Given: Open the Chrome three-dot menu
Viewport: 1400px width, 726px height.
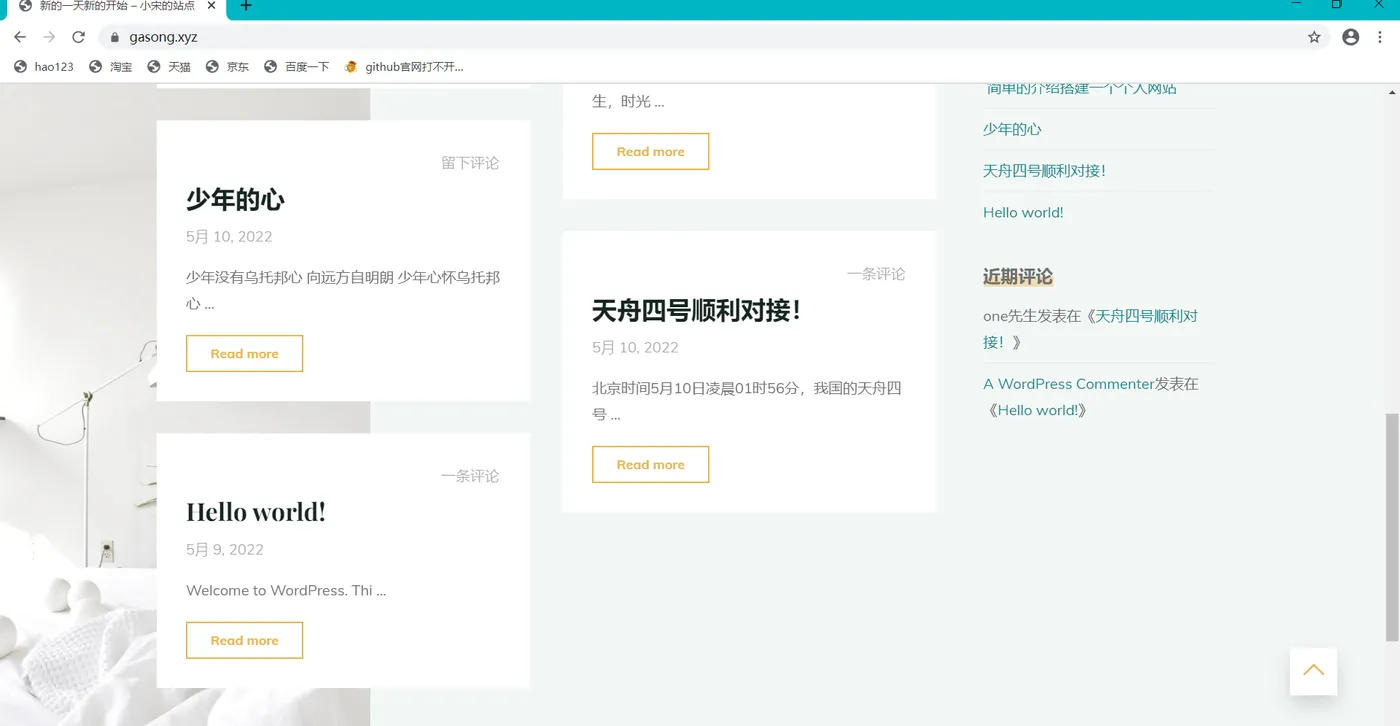Looking at the screenshot, I should tap(1380, 37).
